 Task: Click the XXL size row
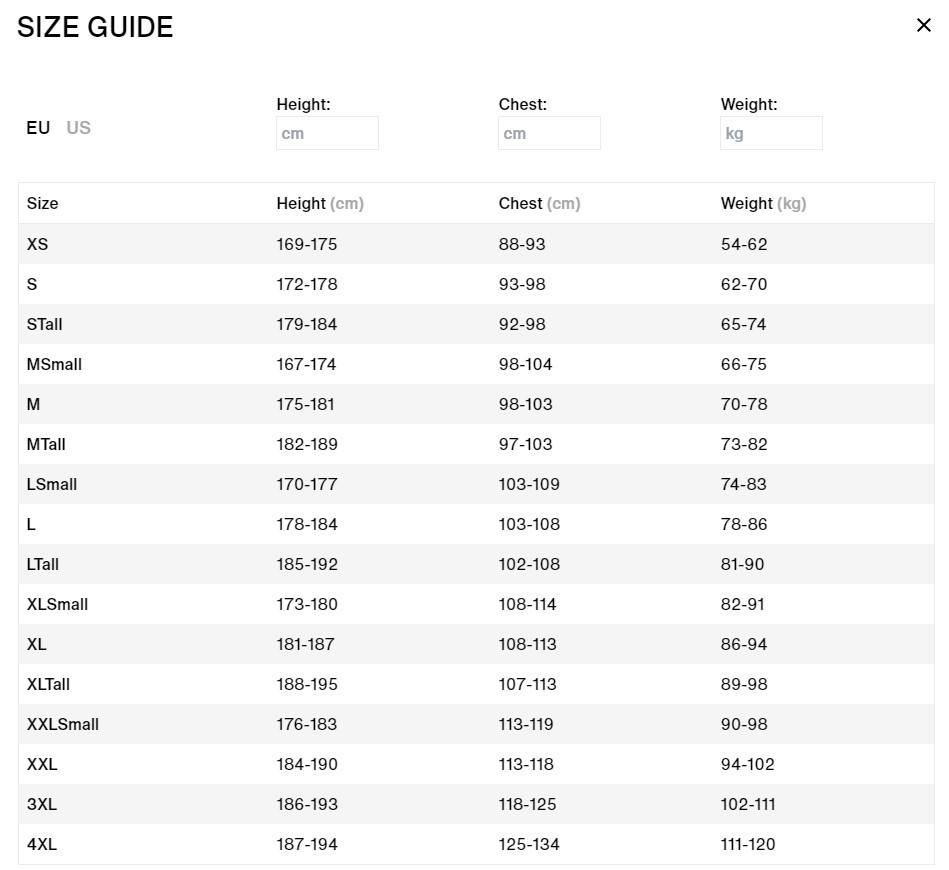click(x=42, y=764)
